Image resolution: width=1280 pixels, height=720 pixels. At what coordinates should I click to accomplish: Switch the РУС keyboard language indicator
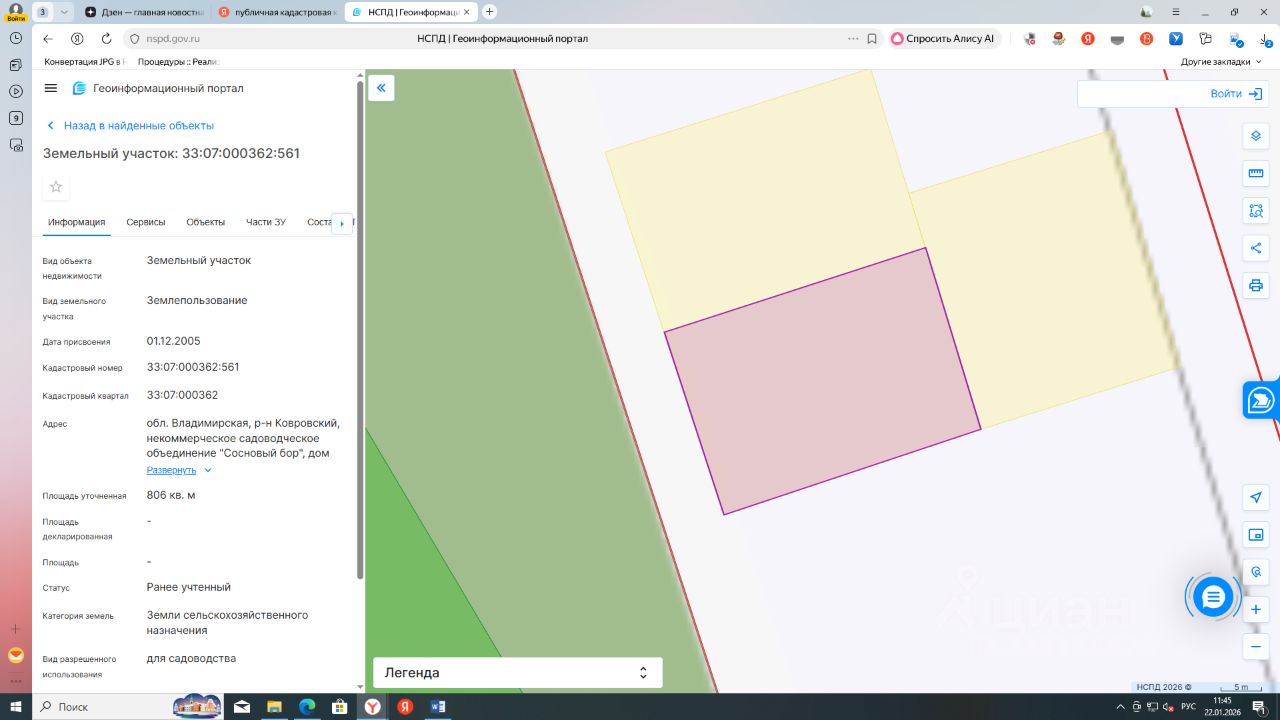[1188, 706]
